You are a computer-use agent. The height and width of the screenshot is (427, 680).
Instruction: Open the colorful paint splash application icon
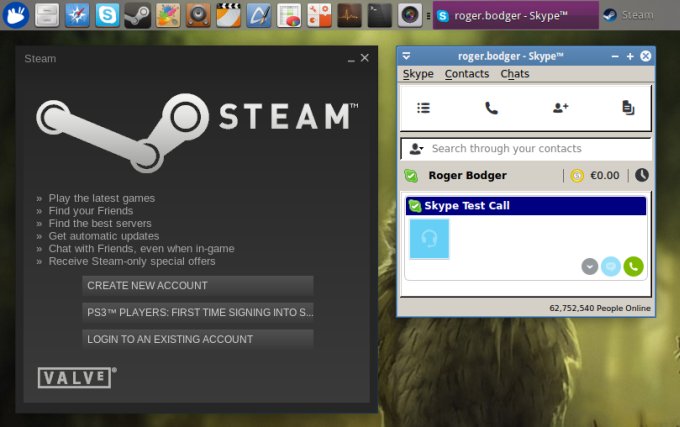(x=168, y=15)
